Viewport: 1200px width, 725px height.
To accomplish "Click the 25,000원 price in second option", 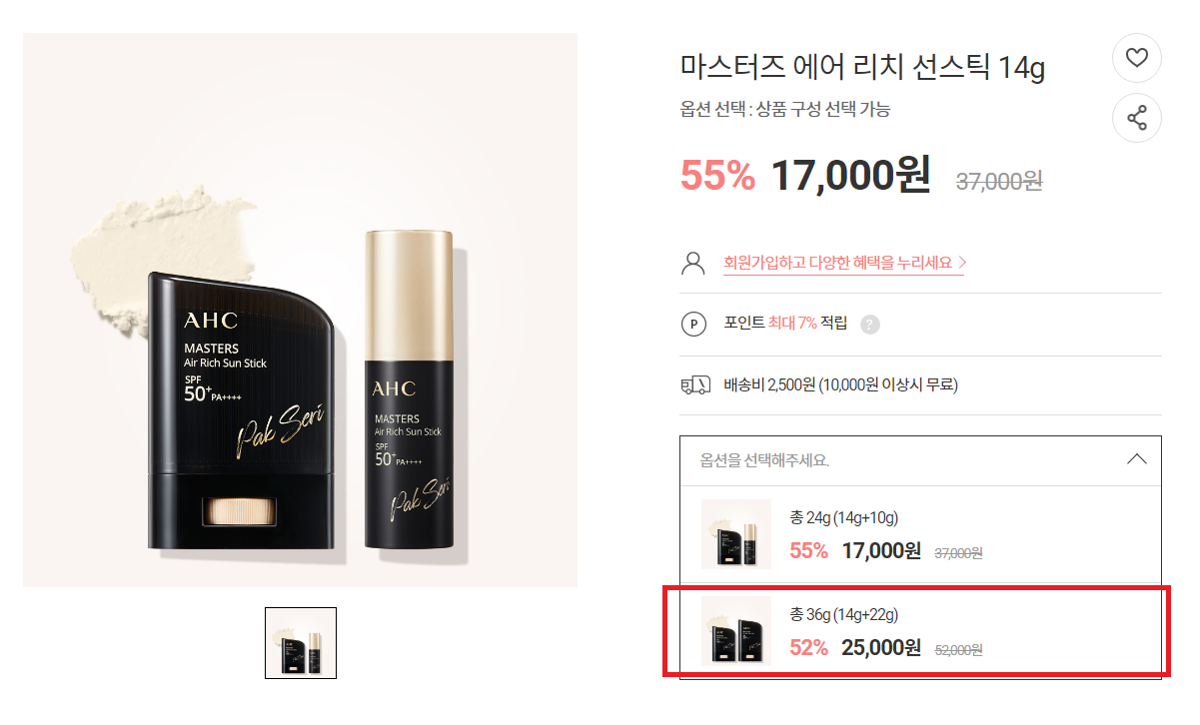I will (x=881, y=648).
